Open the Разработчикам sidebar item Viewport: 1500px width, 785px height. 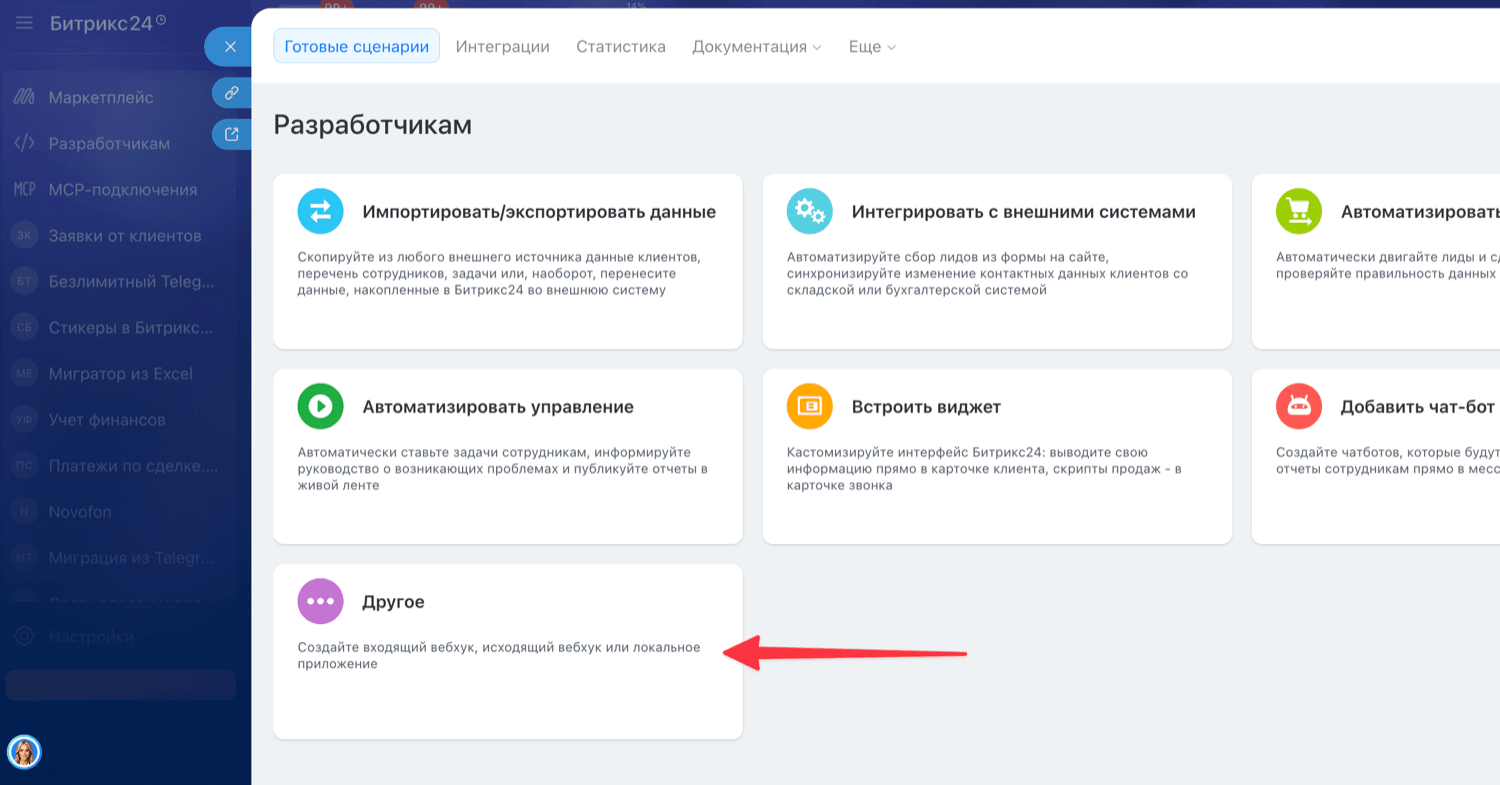(109, 143)
